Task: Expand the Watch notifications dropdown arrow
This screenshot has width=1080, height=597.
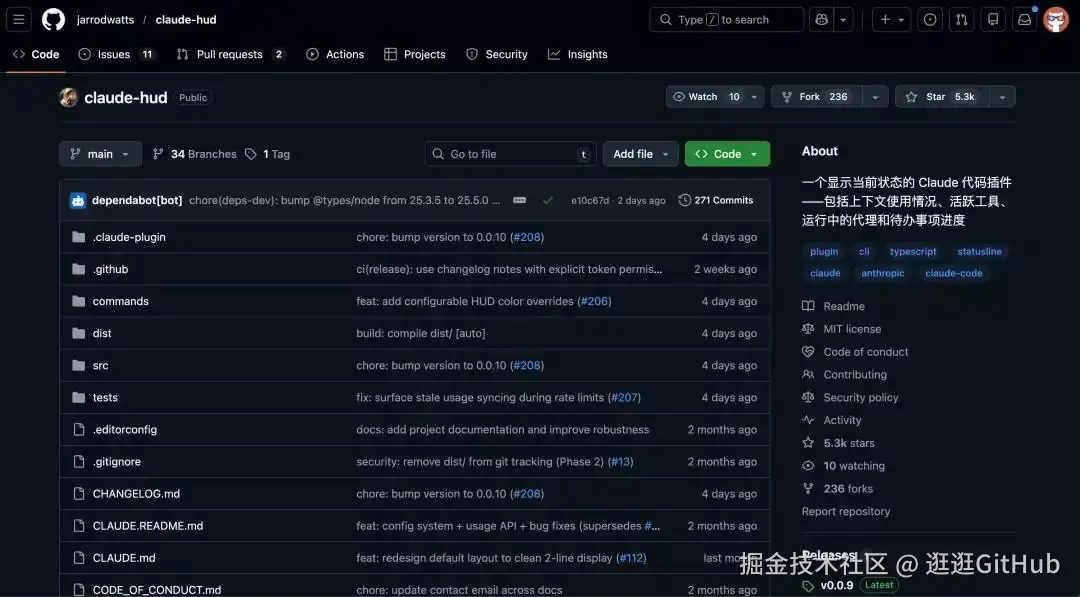Action: (x=754, y=97)
